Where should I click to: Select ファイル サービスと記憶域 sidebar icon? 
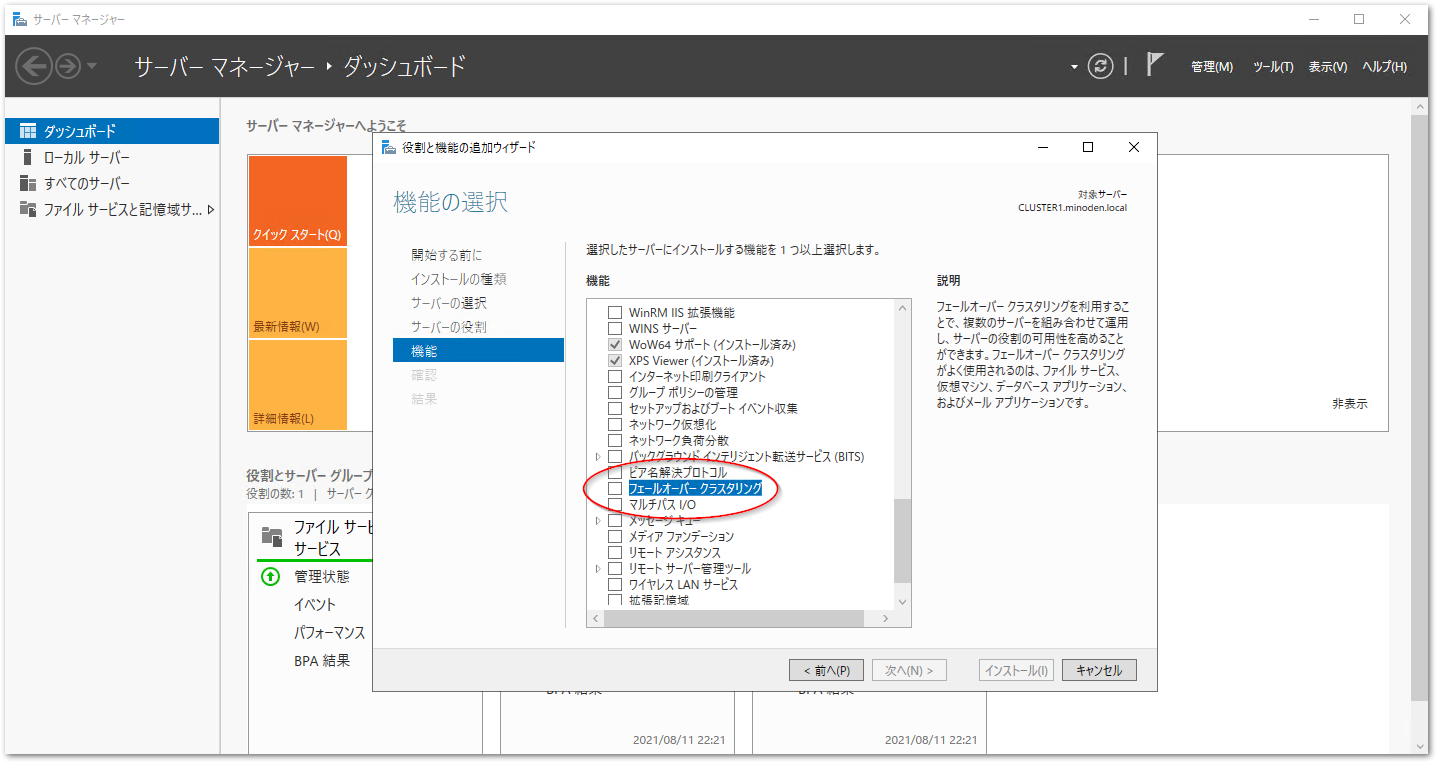click(27, 209)
